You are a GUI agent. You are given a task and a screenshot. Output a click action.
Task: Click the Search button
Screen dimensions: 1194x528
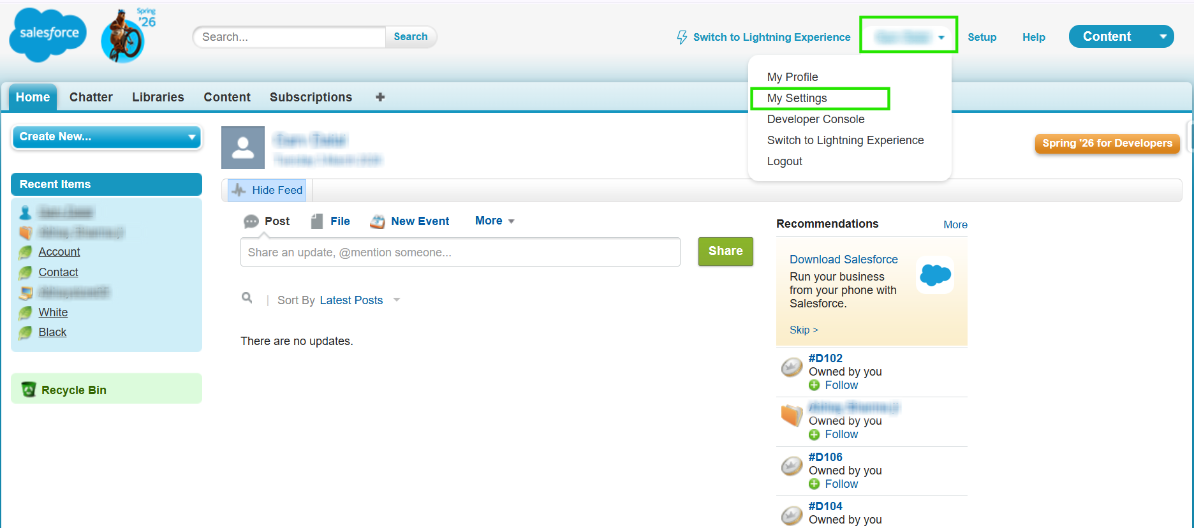tap(410, 37)
